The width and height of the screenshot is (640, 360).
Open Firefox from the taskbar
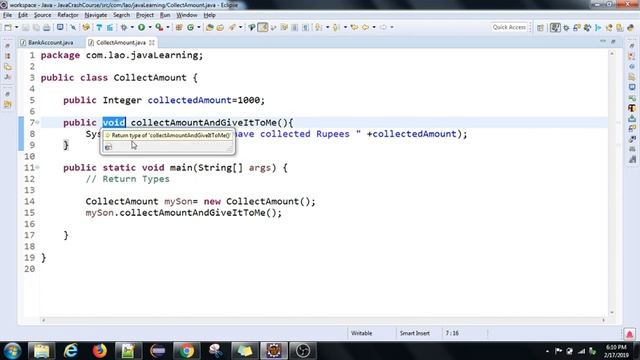pos(99,351)
